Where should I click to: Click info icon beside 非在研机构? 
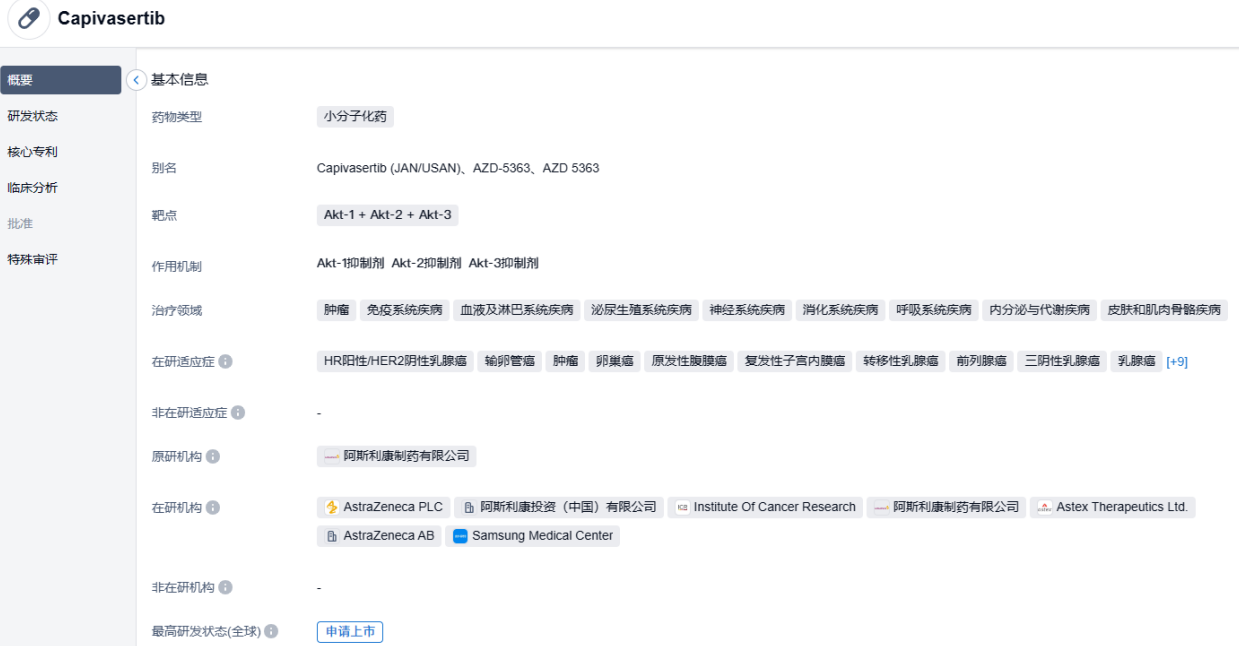(226, 587)
